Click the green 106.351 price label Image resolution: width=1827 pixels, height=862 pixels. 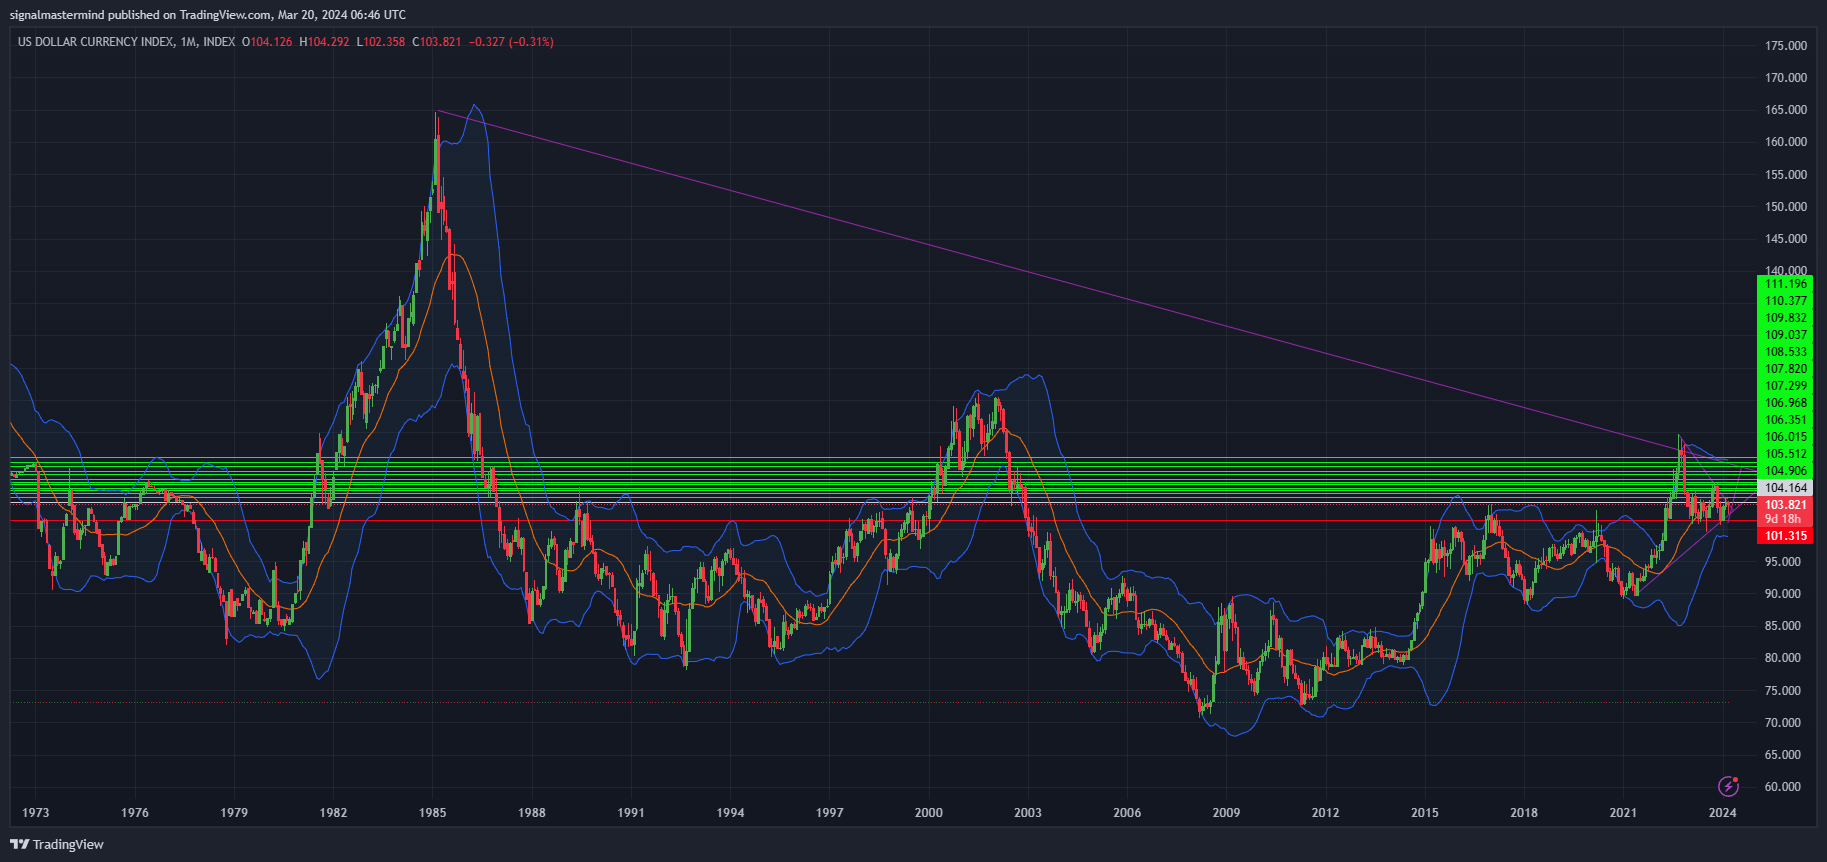pyautogui.click(x=1785, y=420)
